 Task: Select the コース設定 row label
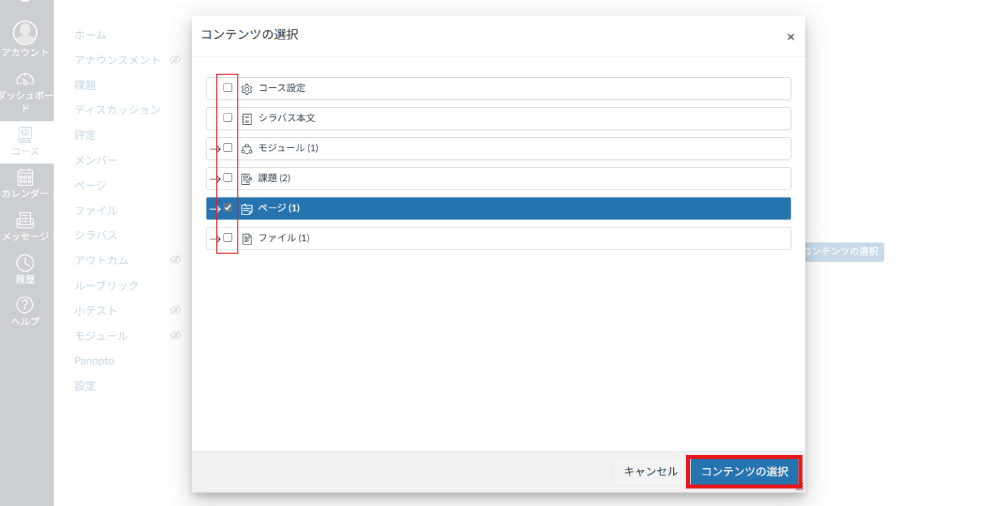point(282,88)
